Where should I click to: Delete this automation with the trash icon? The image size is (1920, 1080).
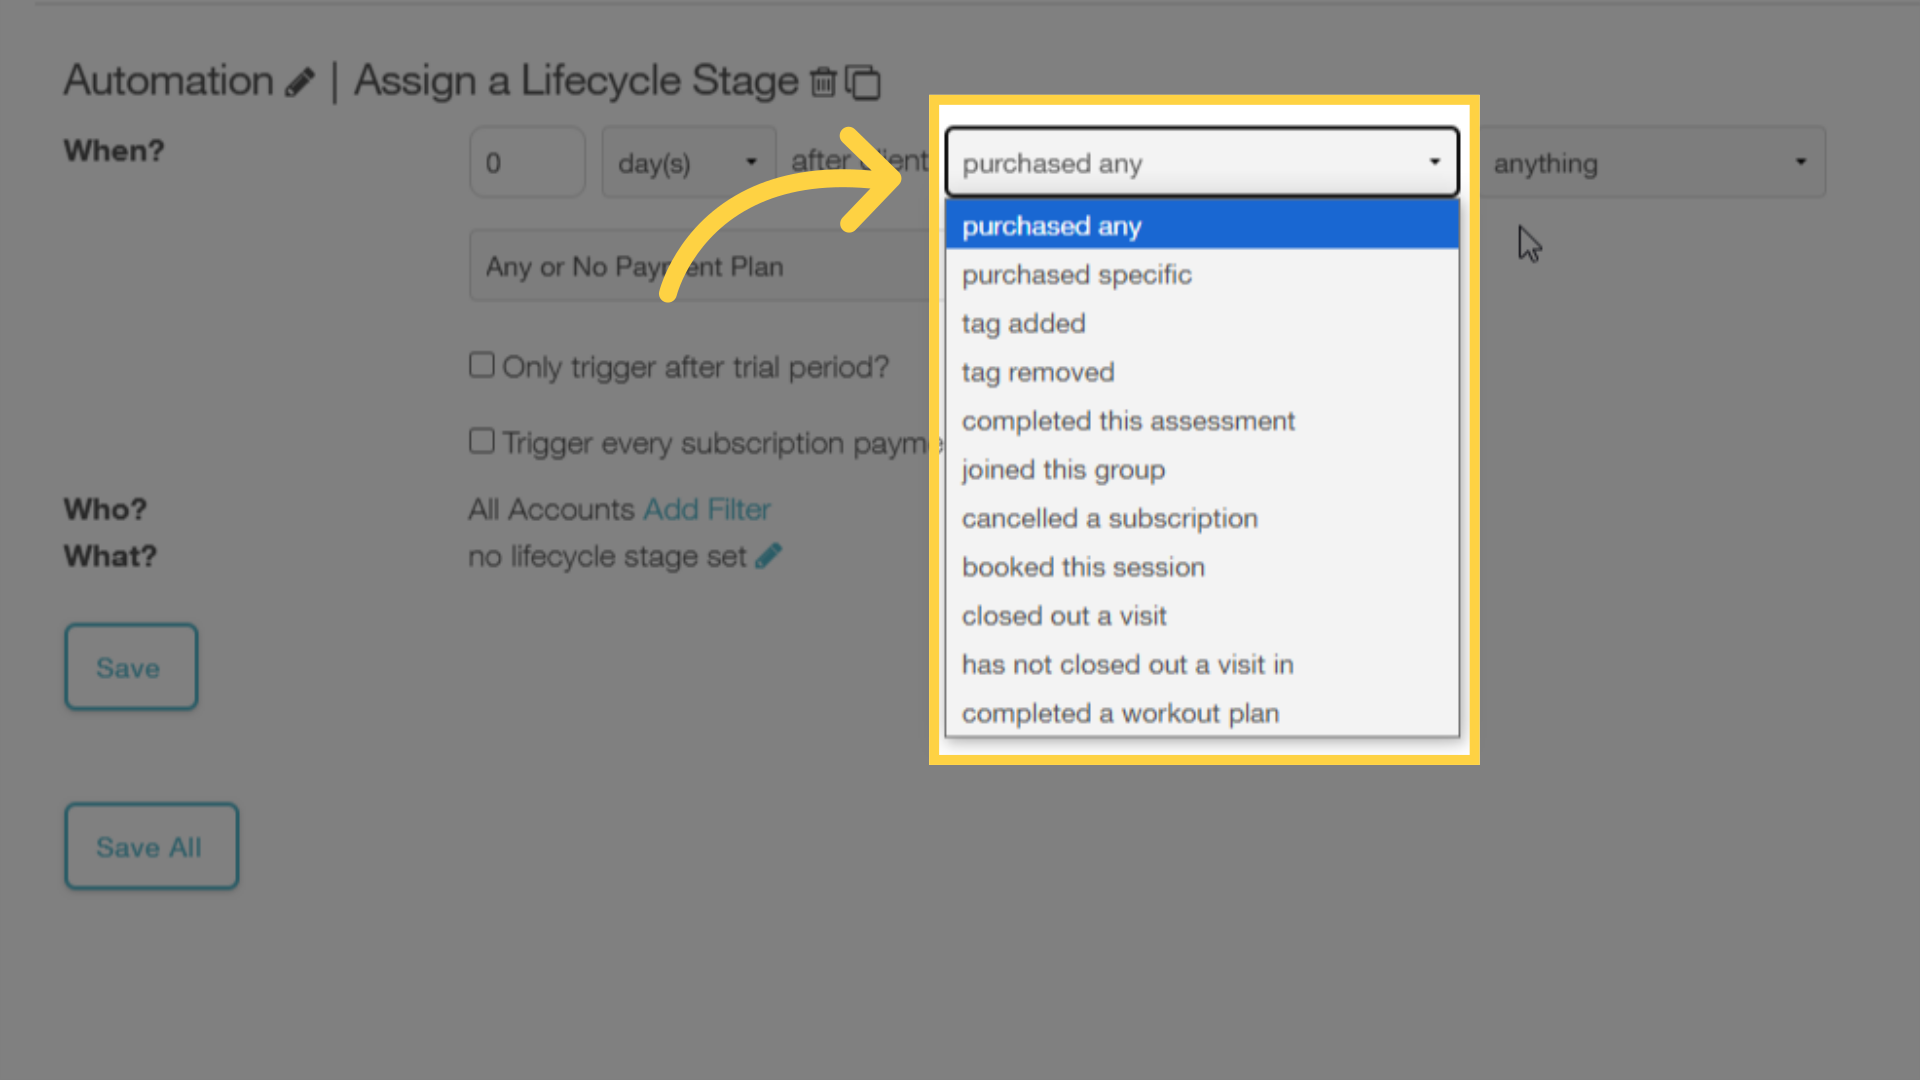tap(823, 82)
